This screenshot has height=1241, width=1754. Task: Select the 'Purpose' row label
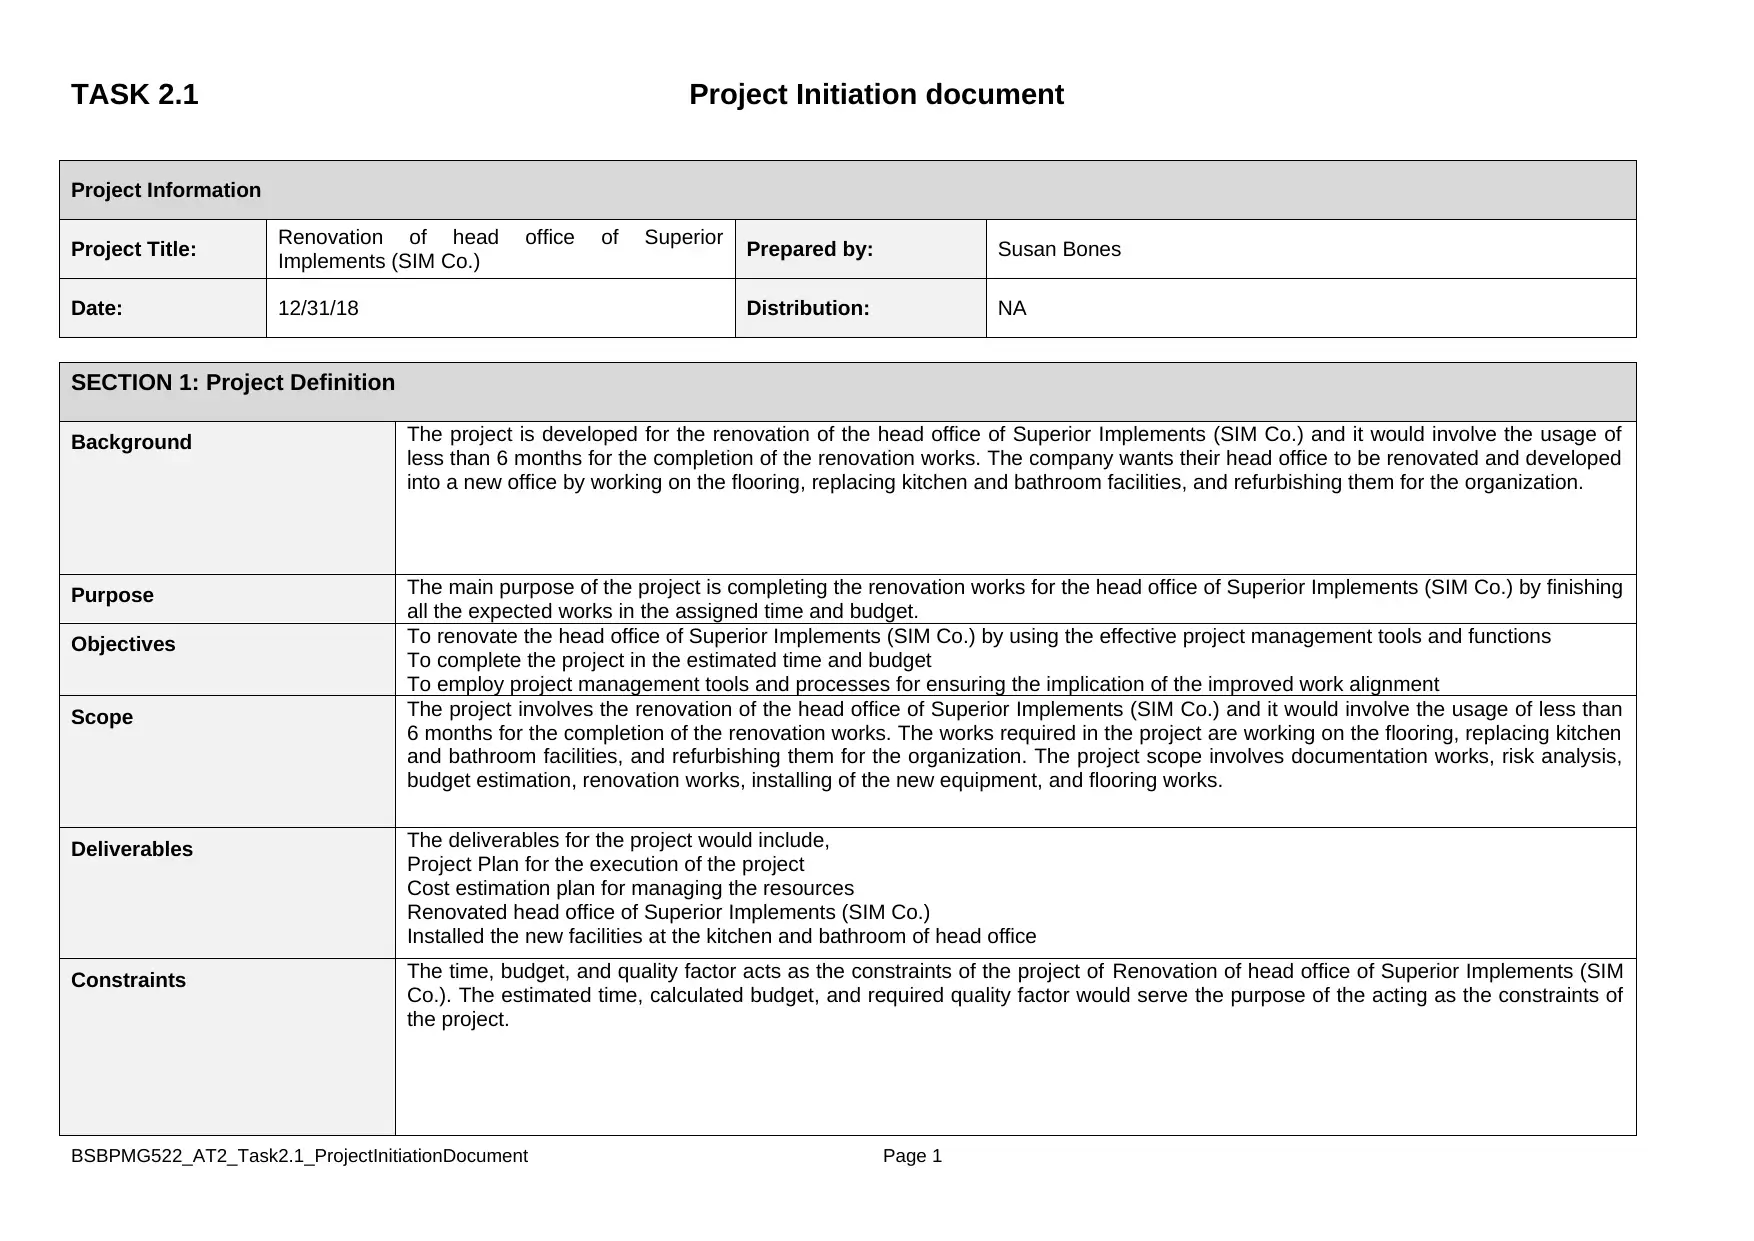pyautogui.click(x=112, y=595)
